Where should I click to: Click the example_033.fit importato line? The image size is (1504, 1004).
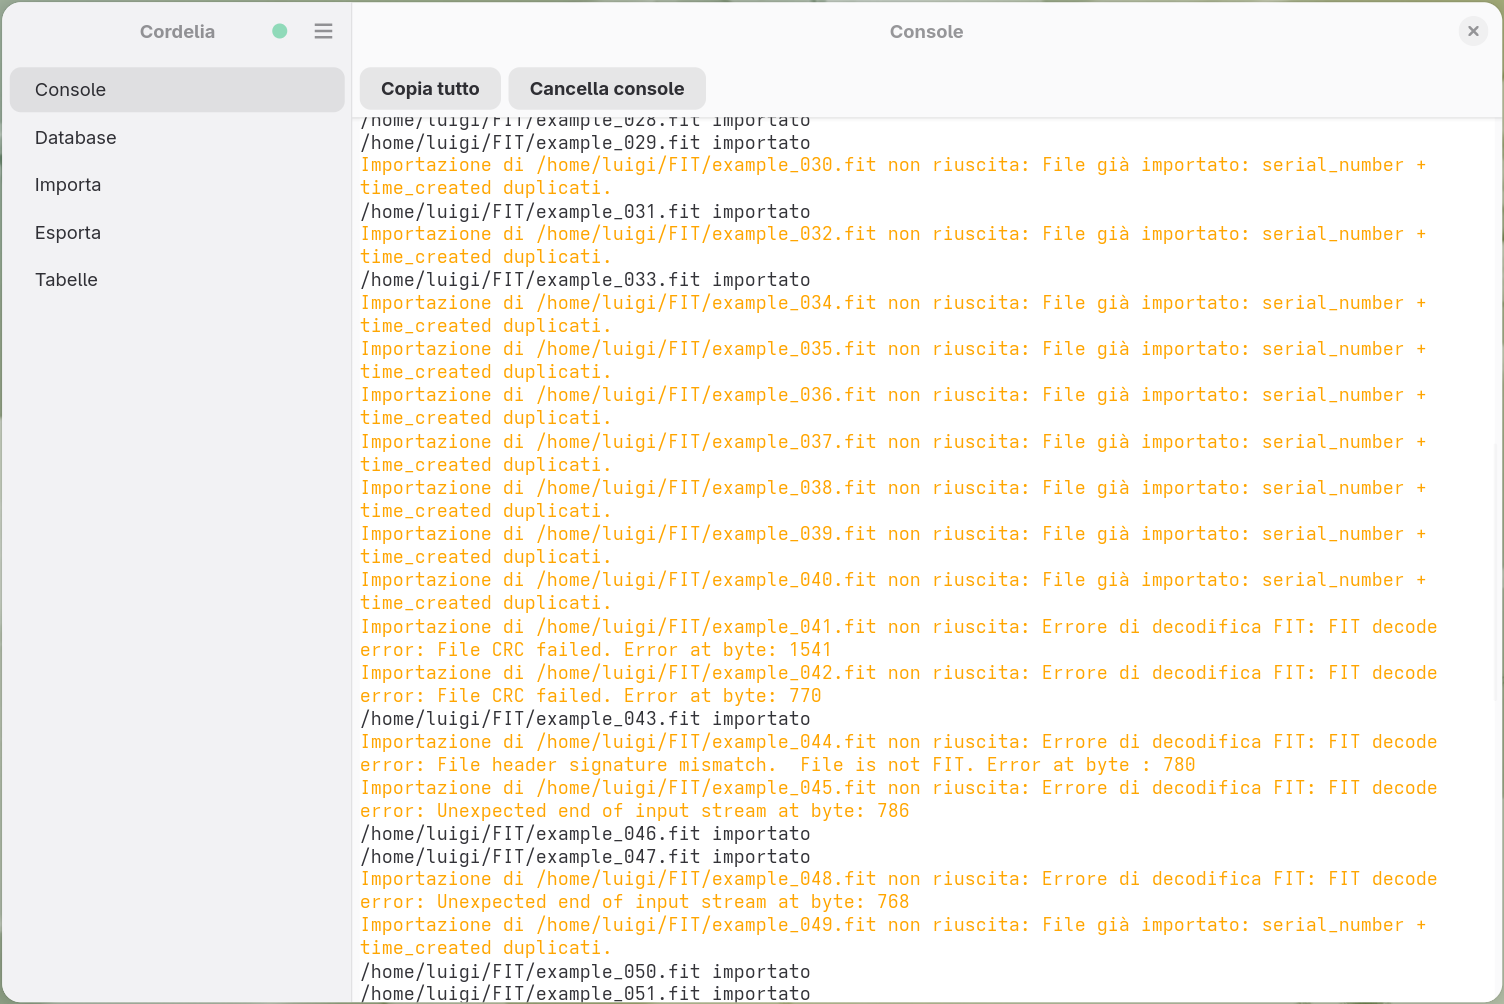click(x=586, y=279)
